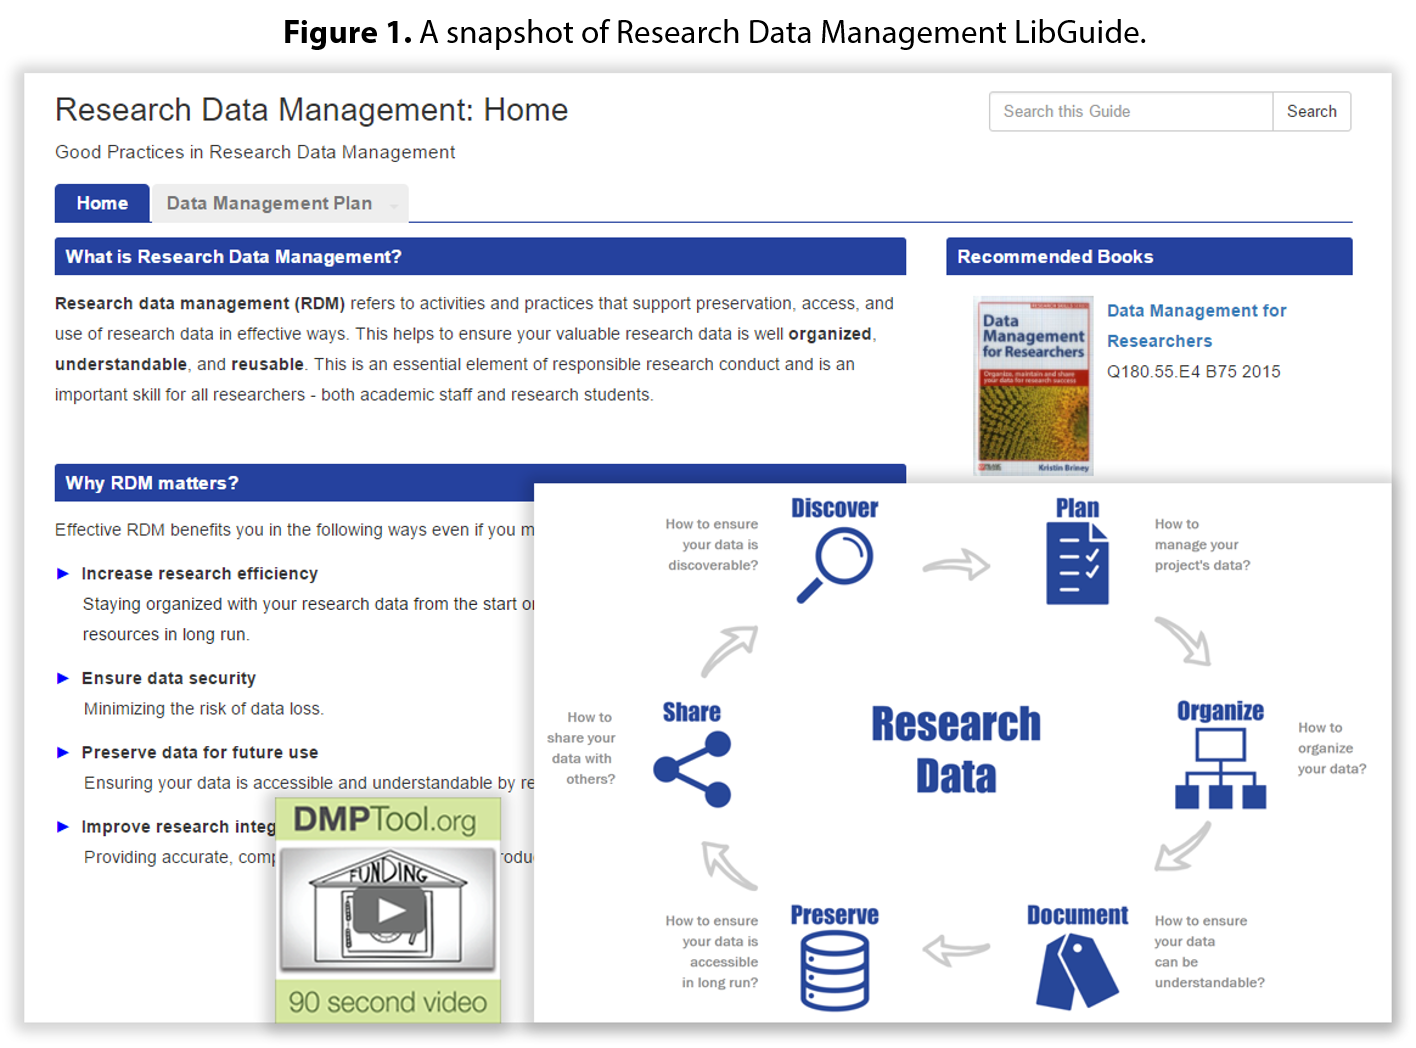
Task: Click the Preserve database icon
Action: point(835,970)
